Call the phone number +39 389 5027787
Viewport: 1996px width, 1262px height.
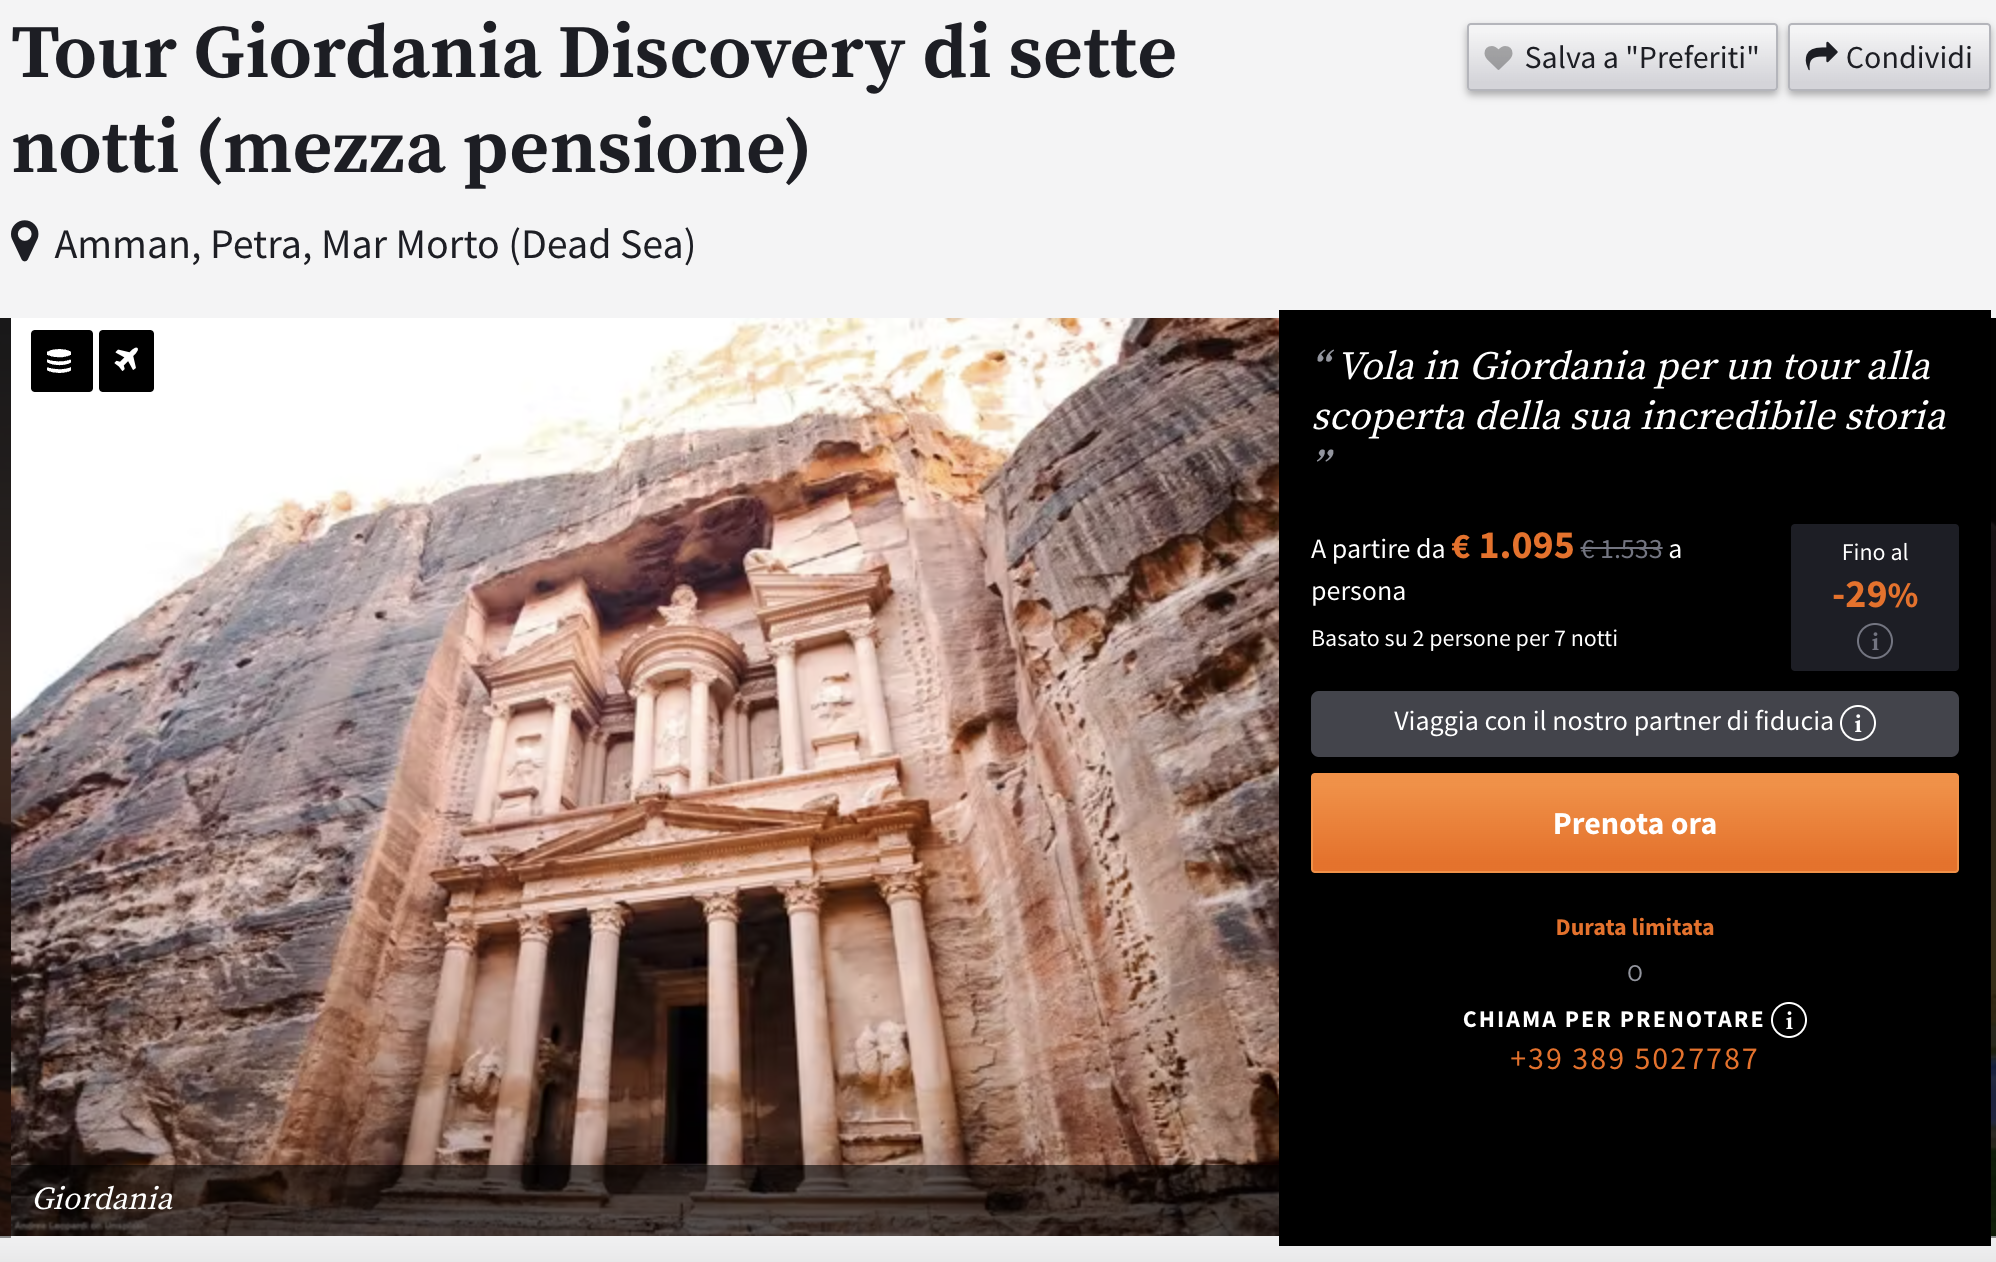[1634, 1059]
